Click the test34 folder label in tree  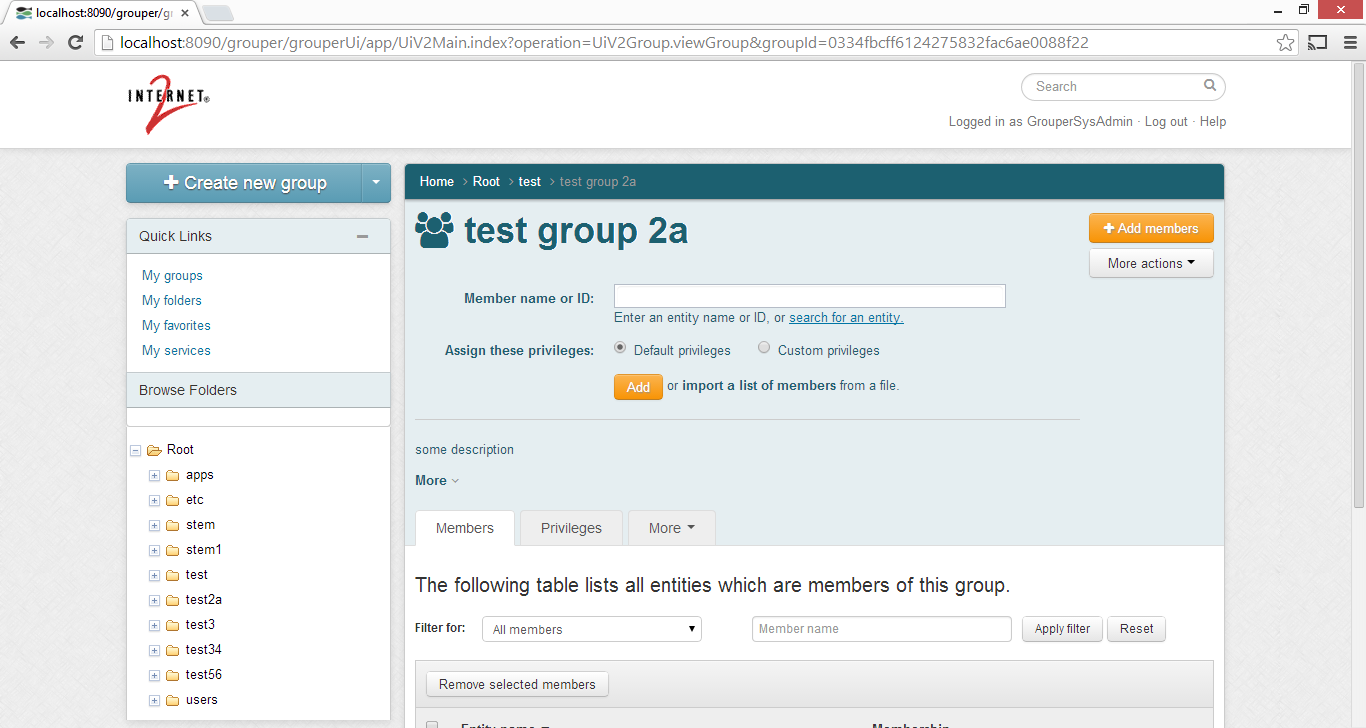[203, 650]
